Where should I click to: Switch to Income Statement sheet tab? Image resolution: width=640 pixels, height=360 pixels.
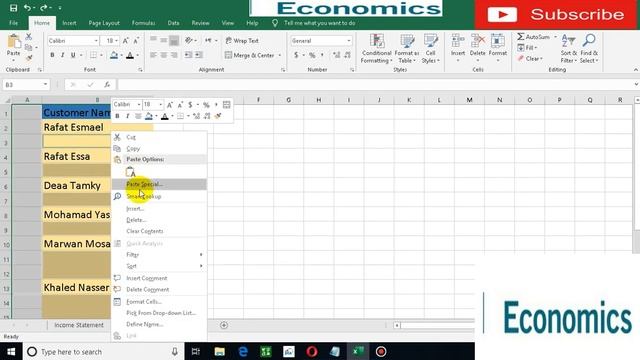point(79,325)
